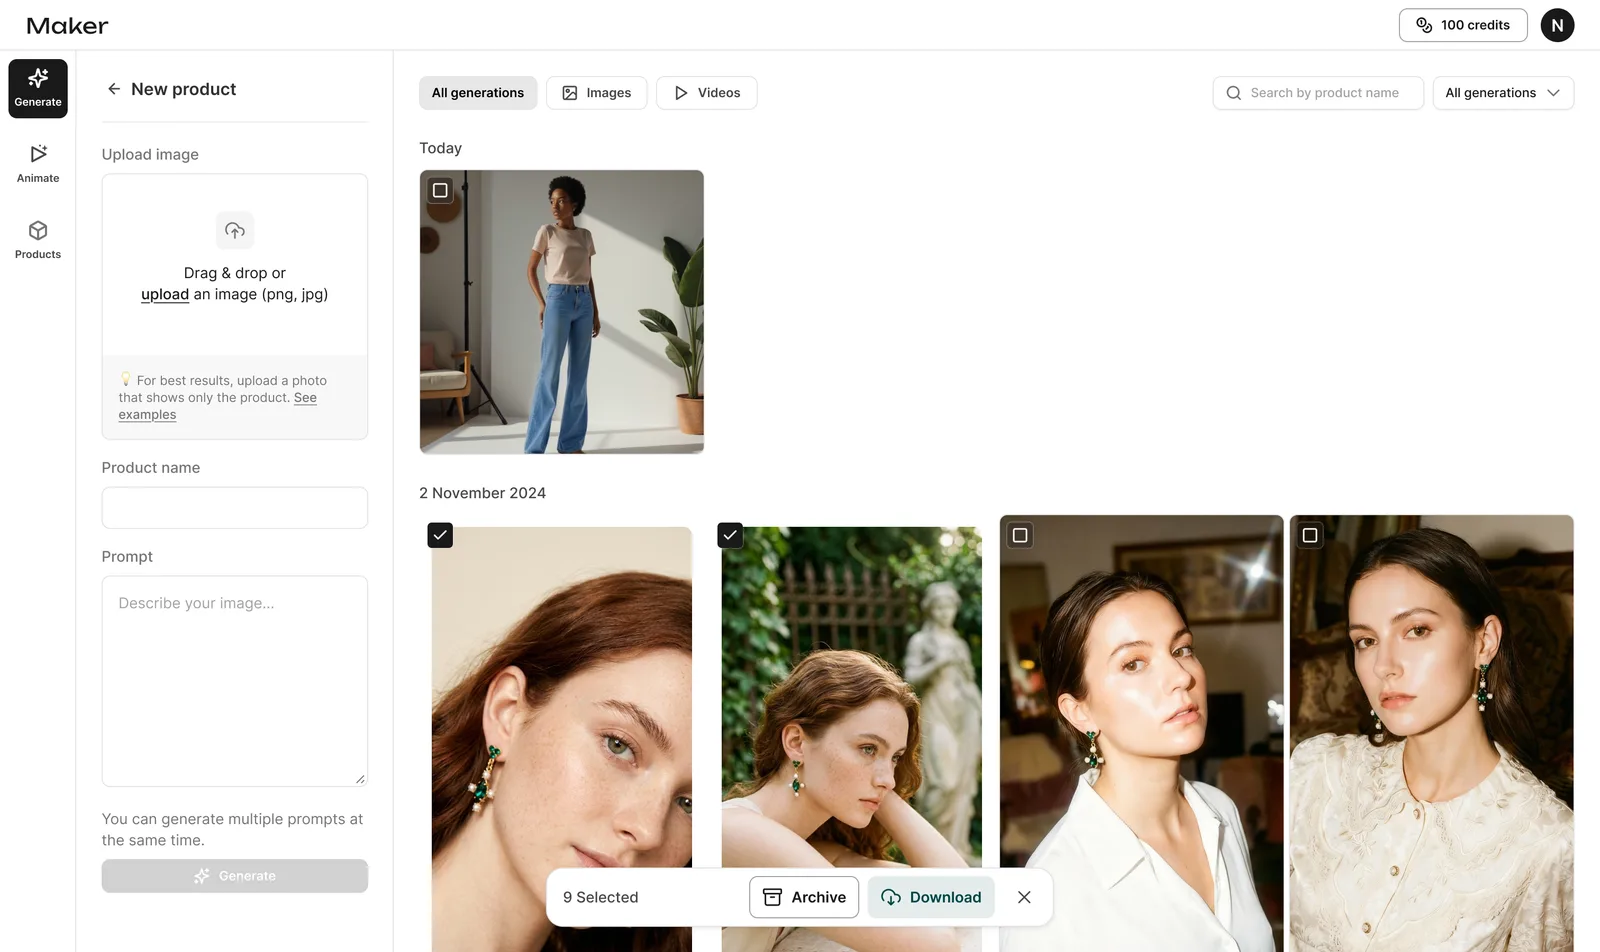Switch to the Videos tab

[x=707, y=93]
